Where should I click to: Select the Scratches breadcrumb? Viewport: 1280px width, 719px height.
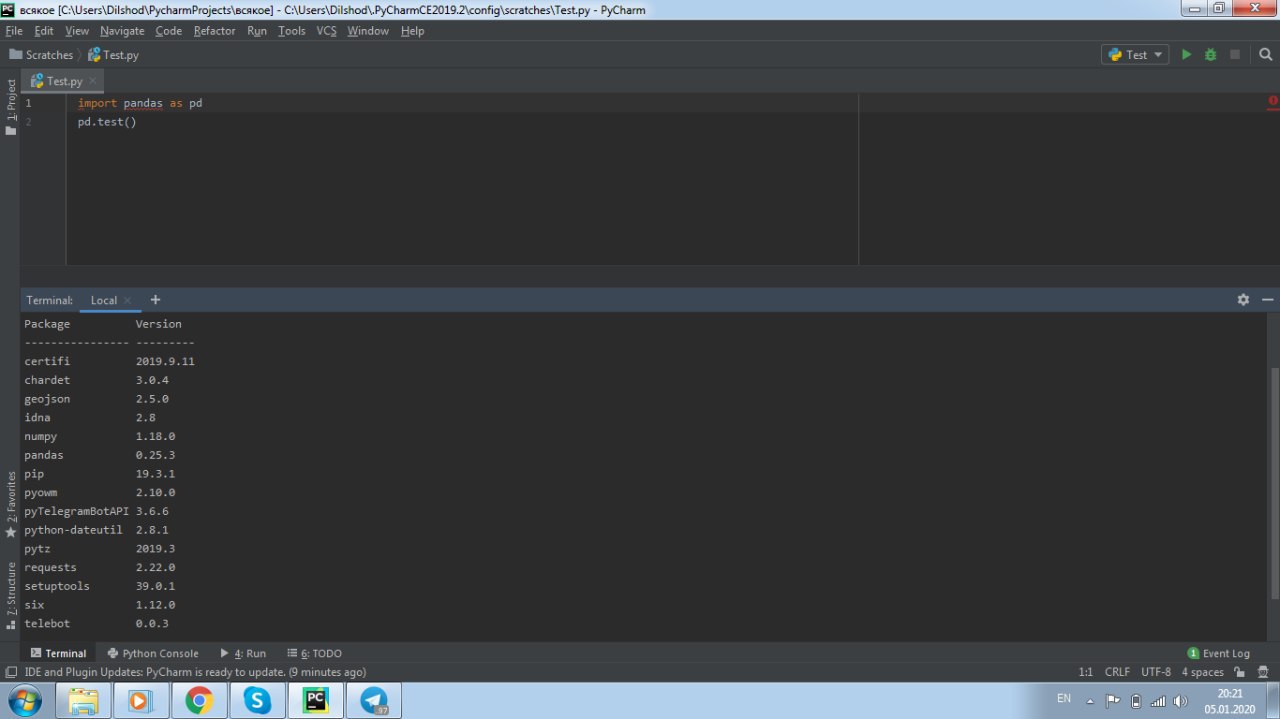tap(41, 55)
